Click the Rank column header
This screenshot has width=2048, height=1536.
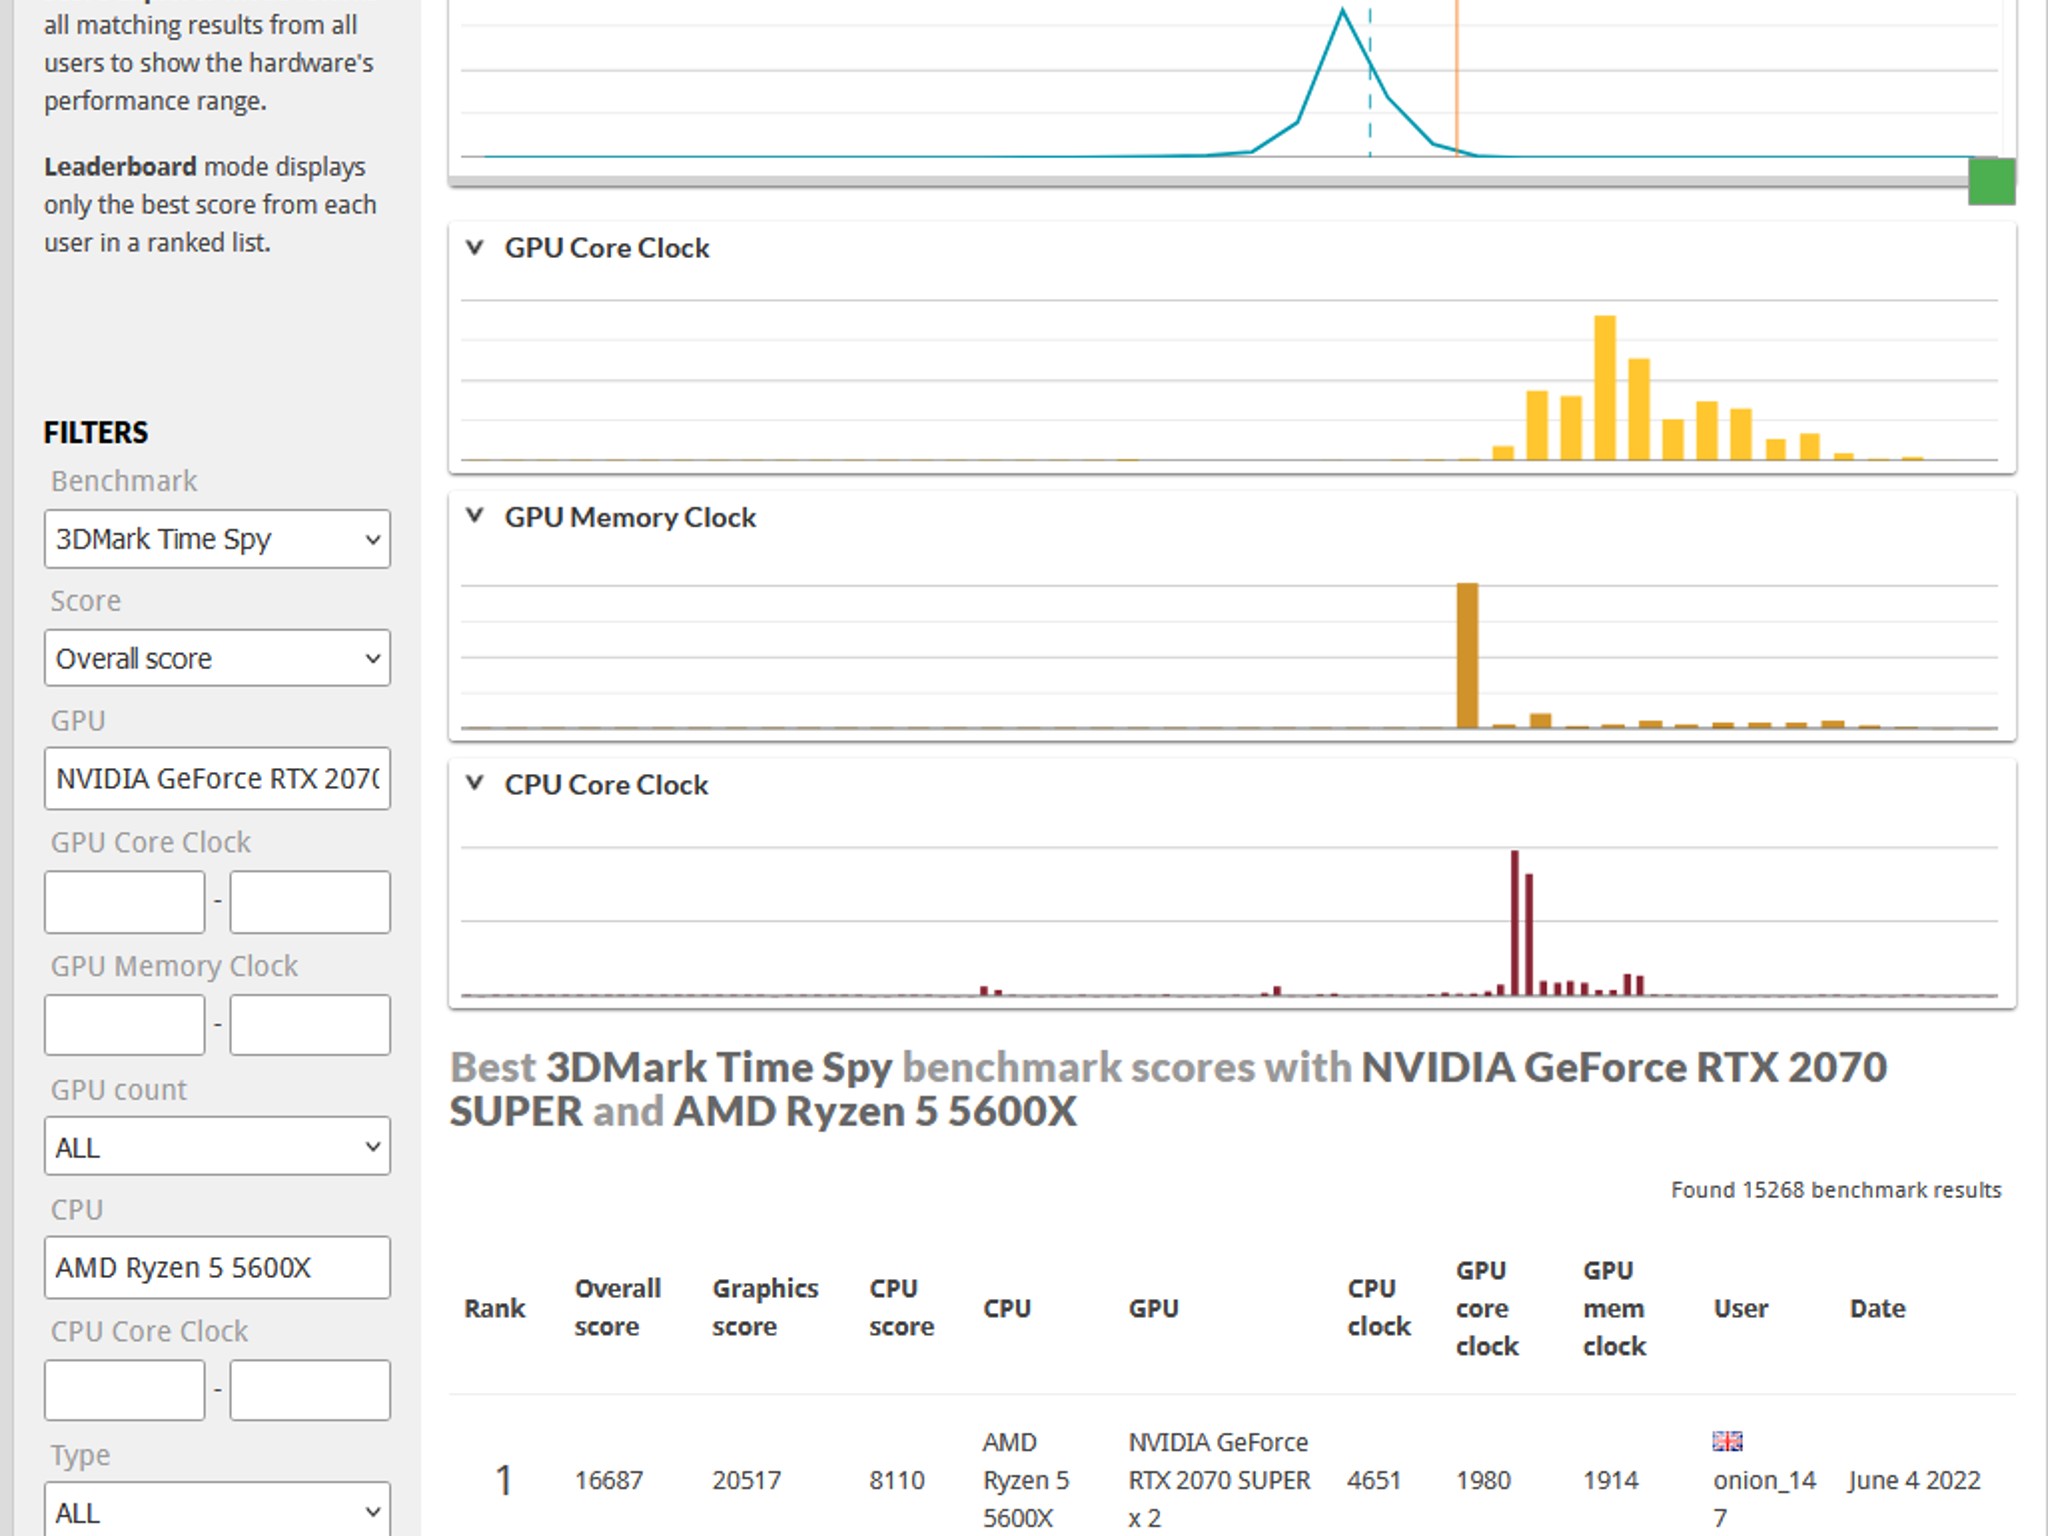pos(494,1308)
